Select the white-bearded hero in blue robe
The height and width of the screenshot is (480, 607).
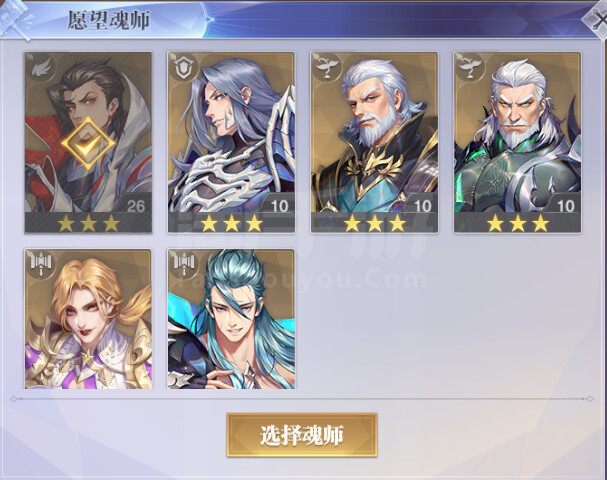coord(374,142)
